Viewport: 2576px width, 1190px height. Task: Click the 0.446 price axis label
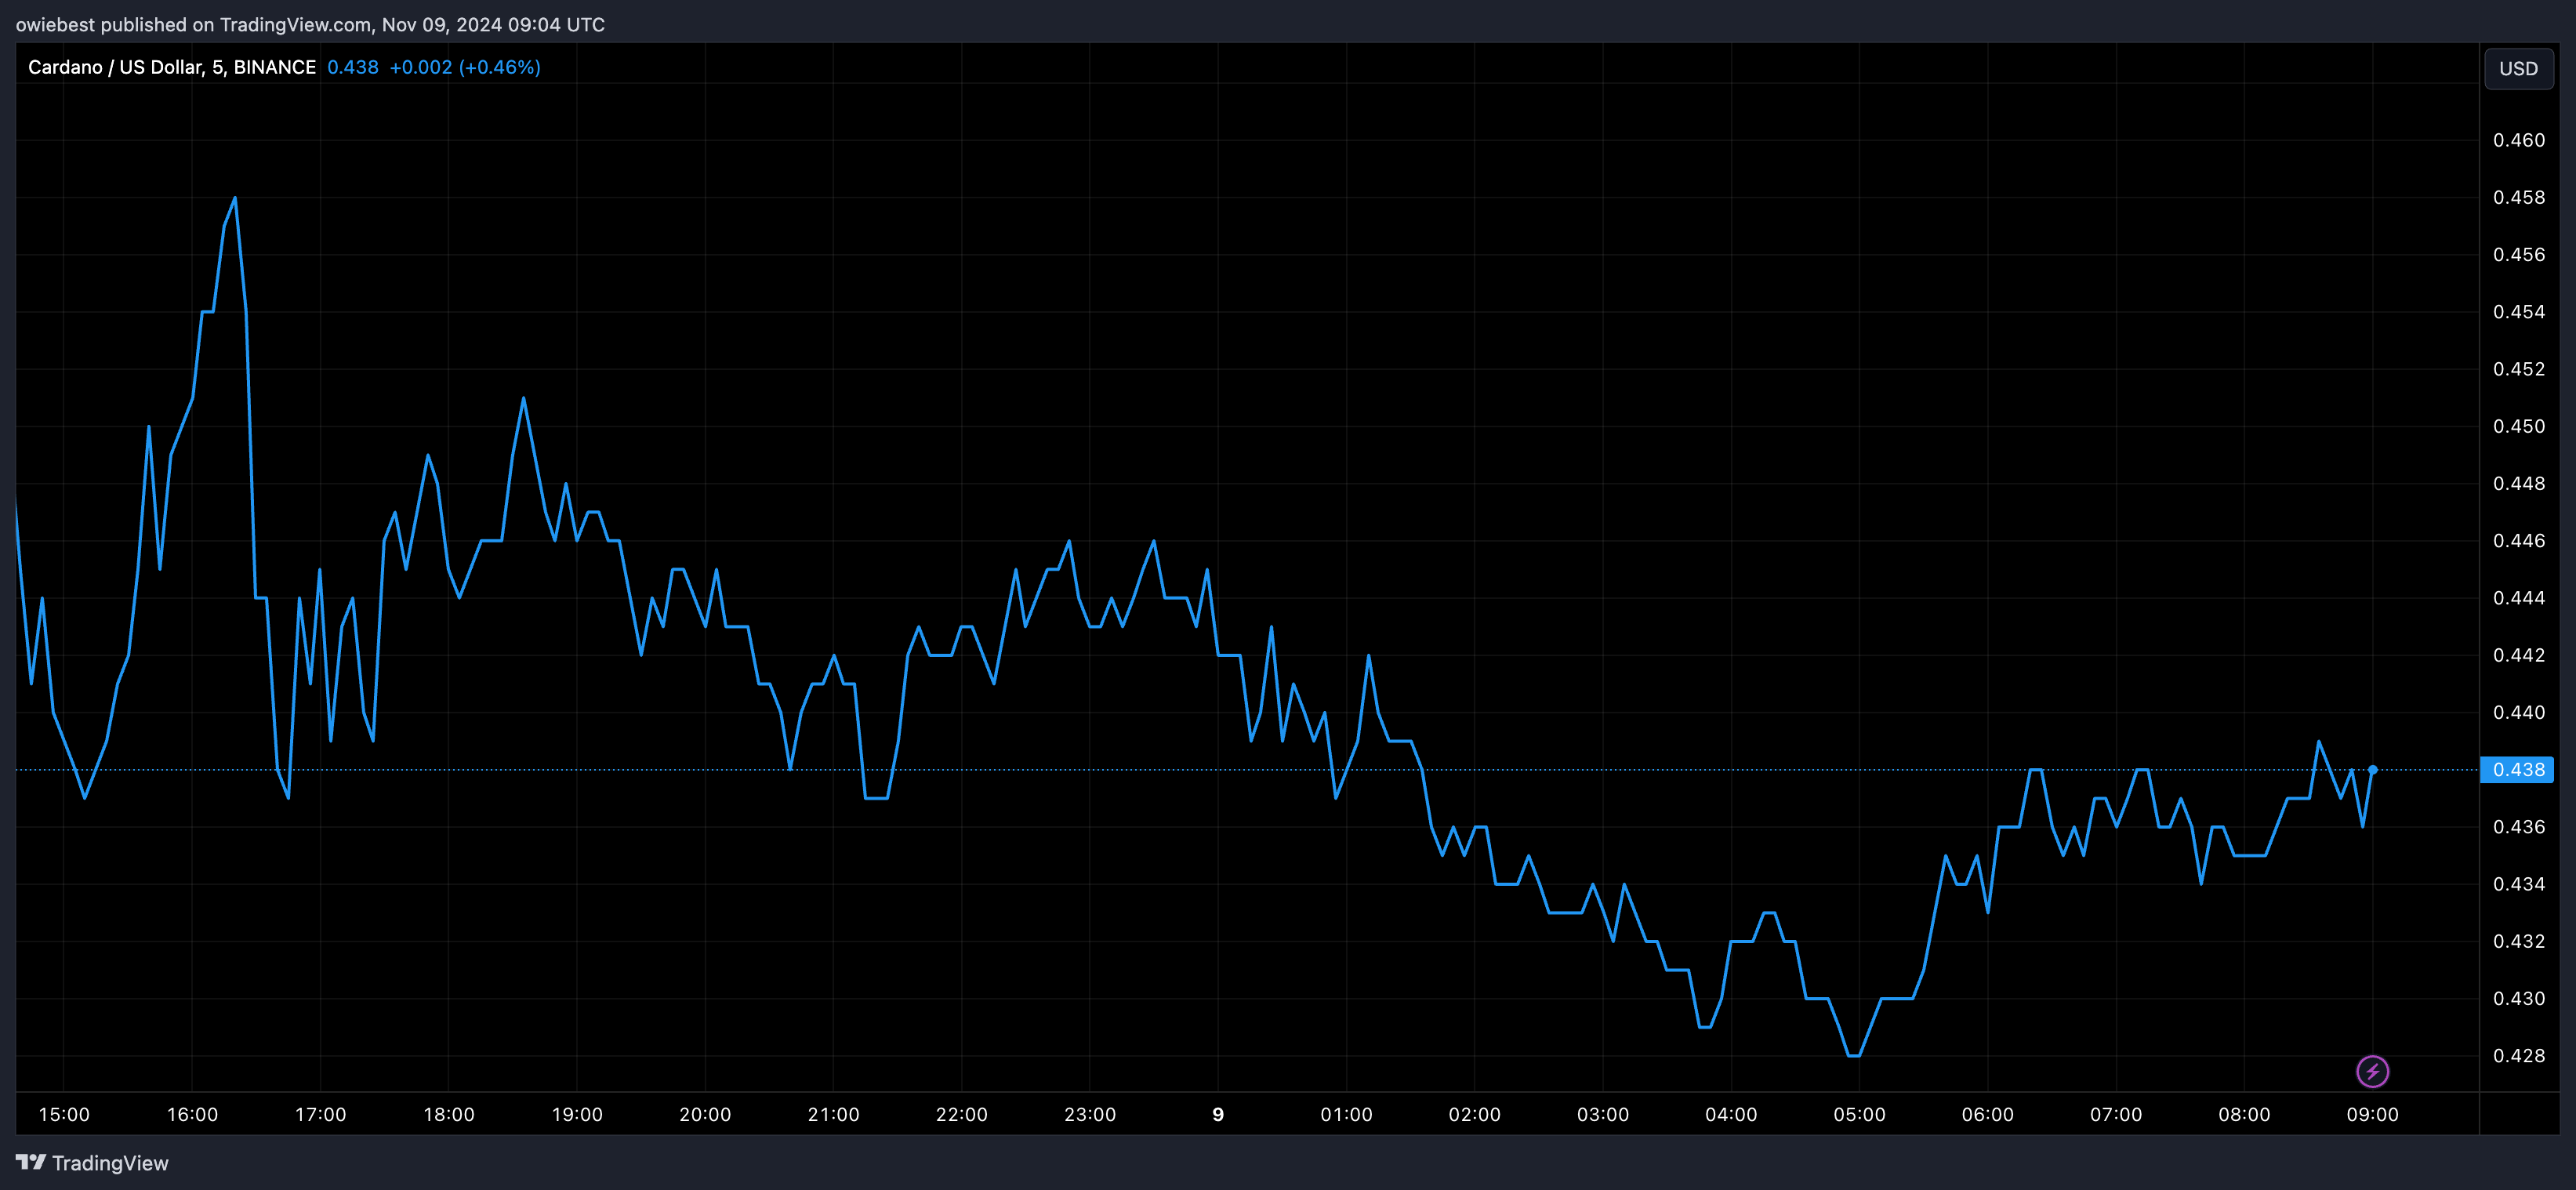point(2518,541)
